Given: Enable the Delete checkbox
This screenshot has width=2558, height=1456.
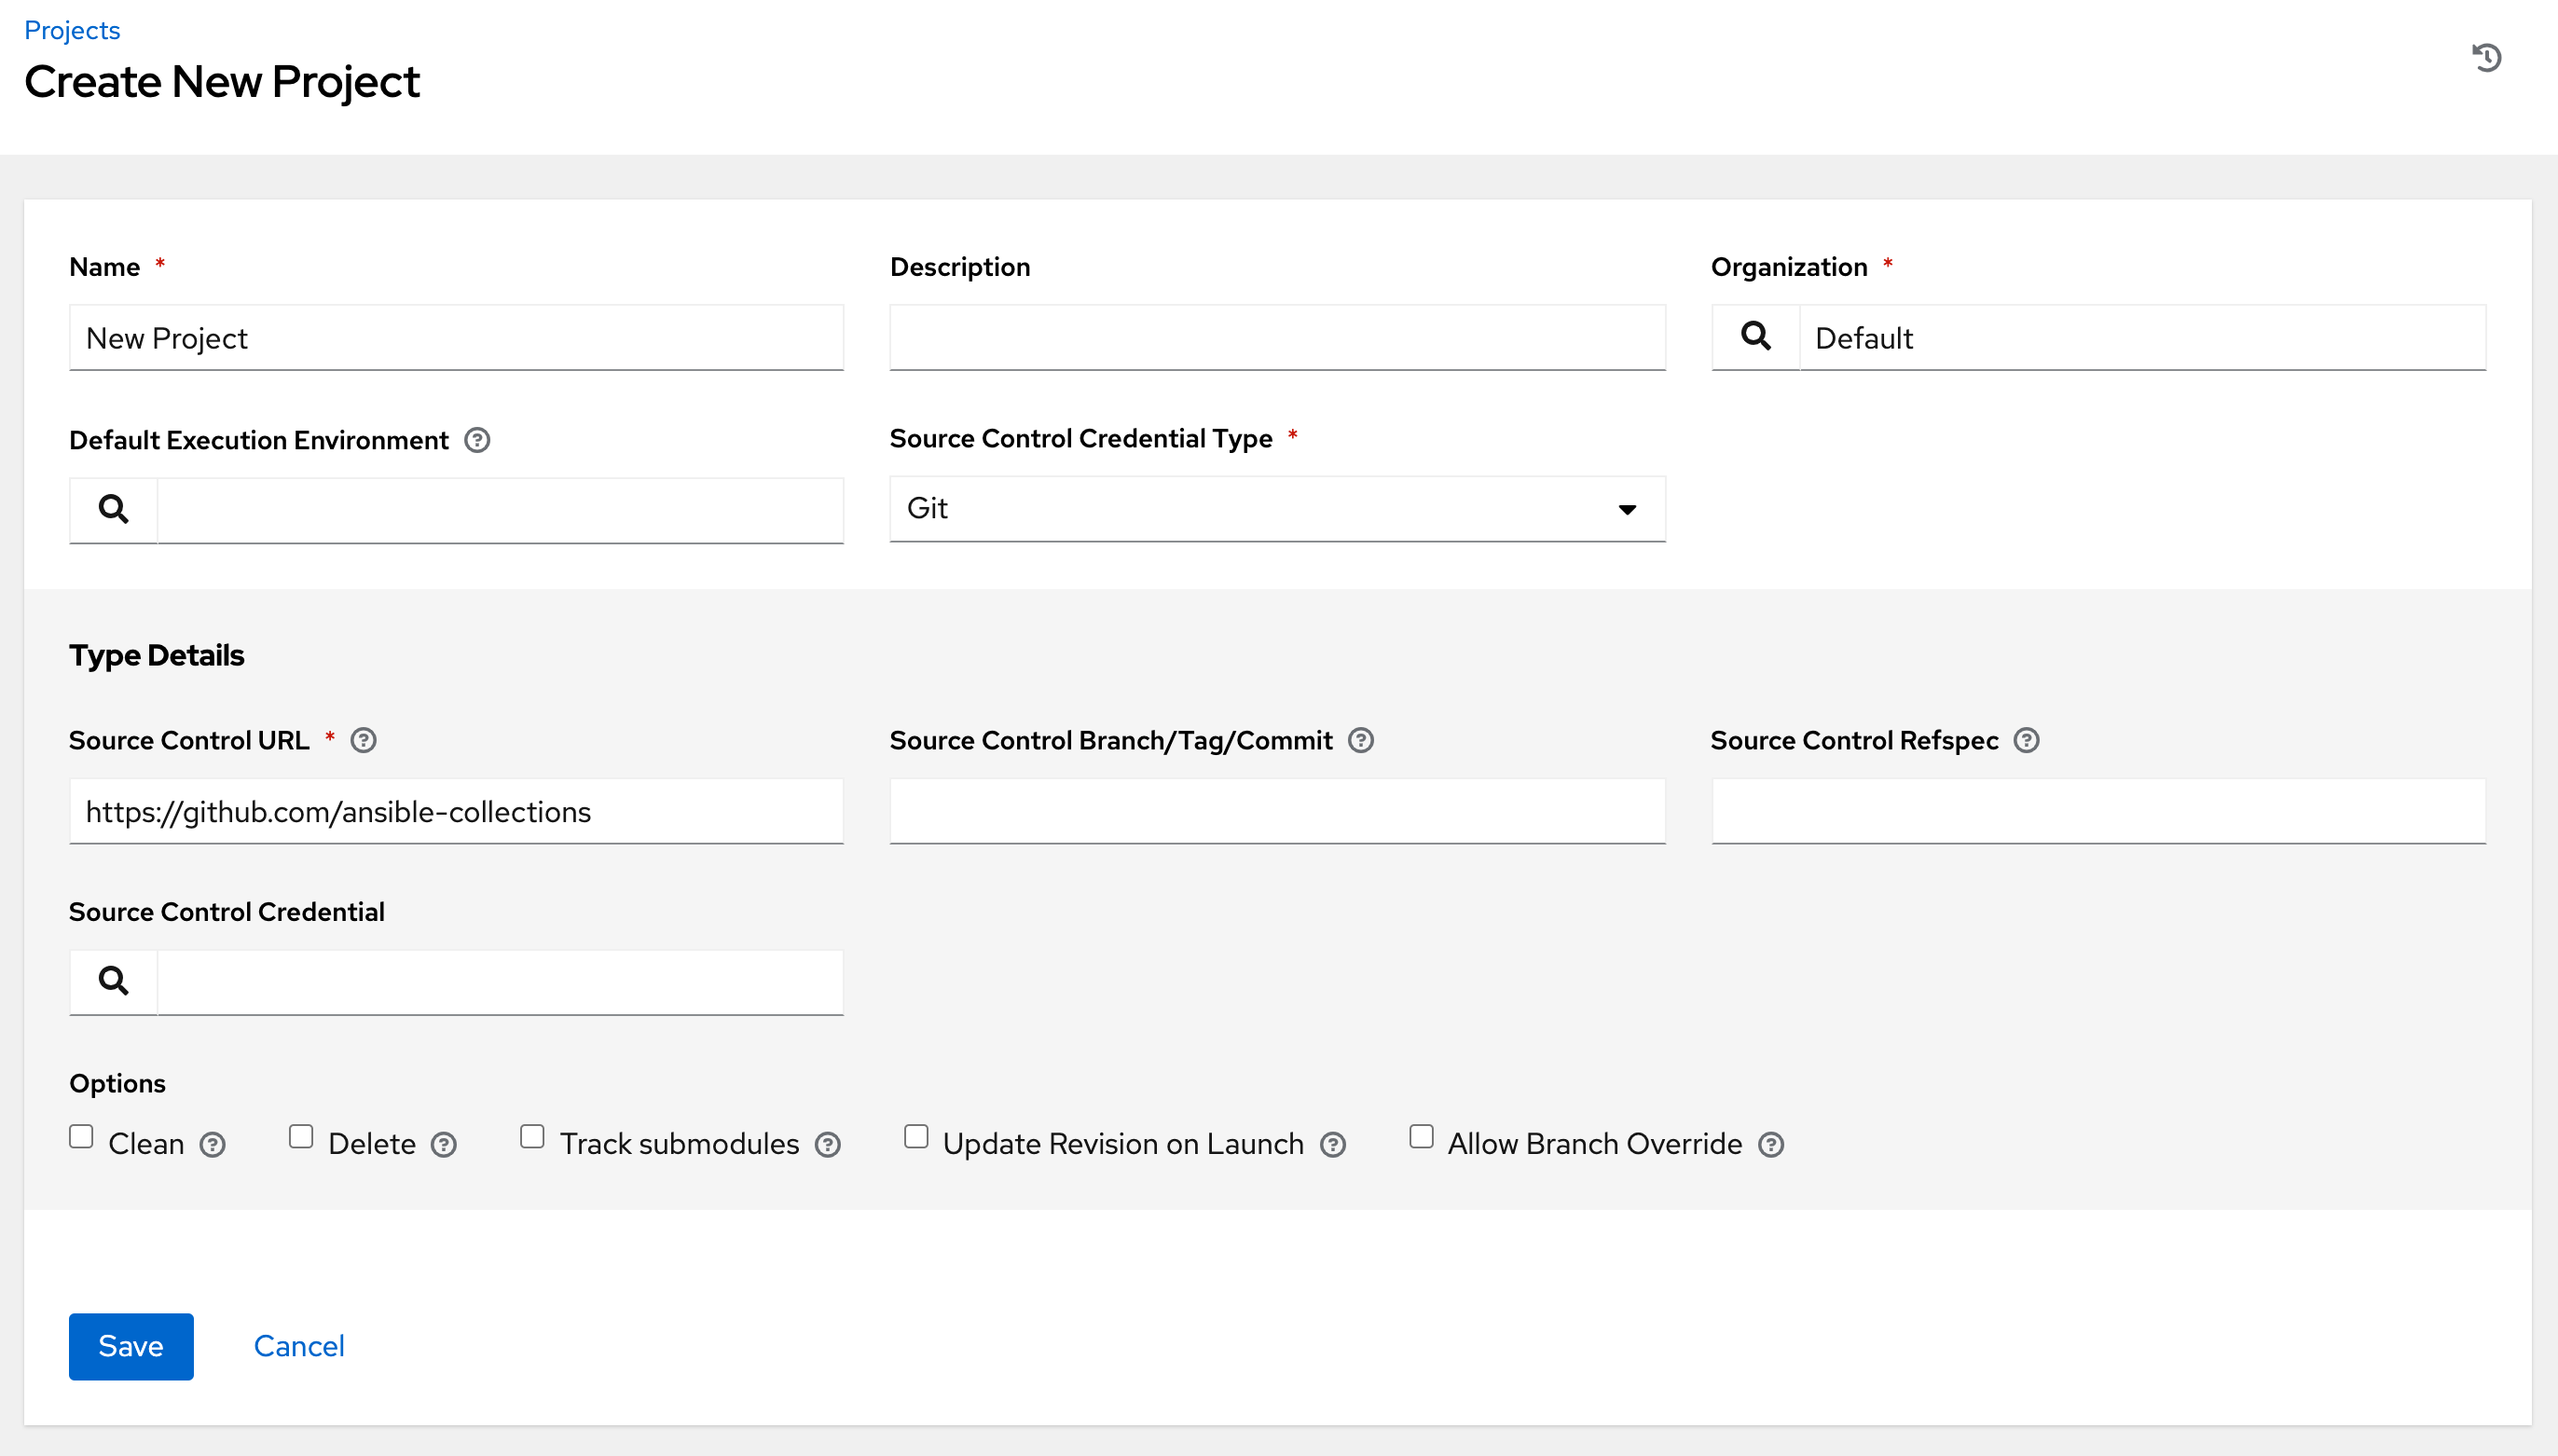Looking at the screenshot, I should (300, 1137).
